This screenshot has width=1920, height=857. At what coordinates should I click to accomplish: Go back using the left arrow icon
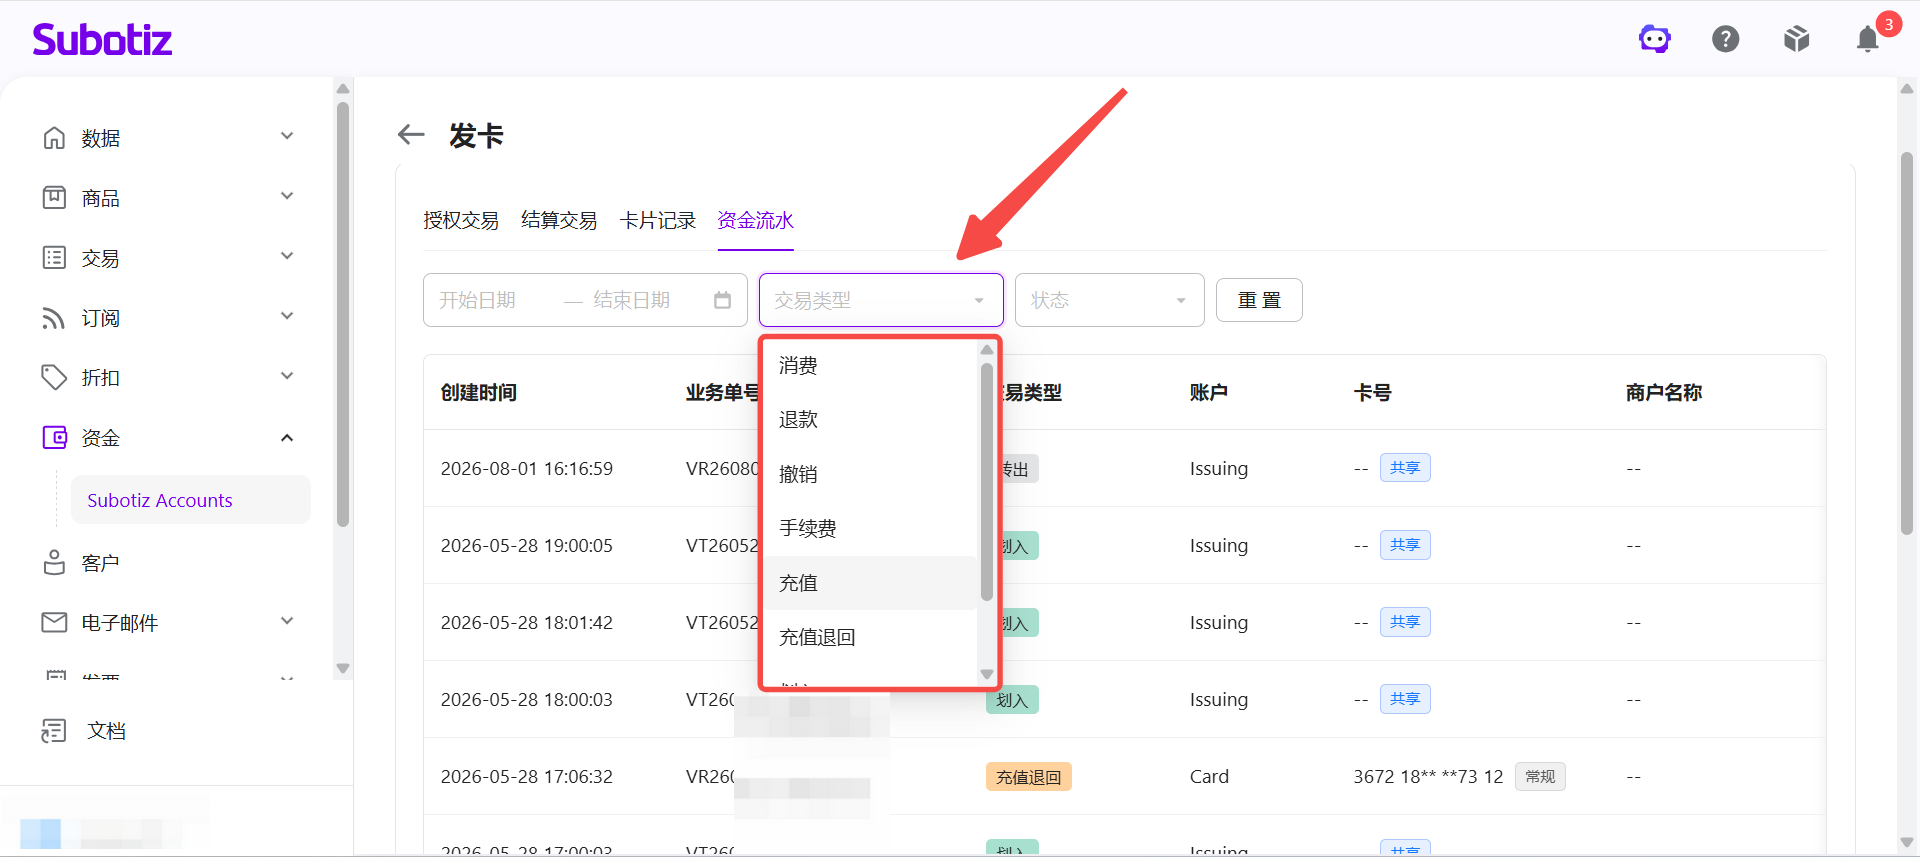tap(411, 134)
